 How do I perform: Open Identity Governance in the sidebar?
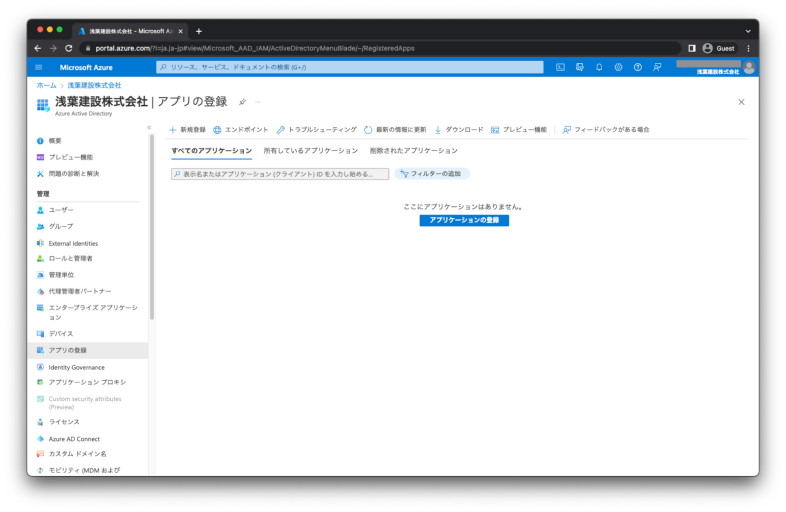pos(71,368)
